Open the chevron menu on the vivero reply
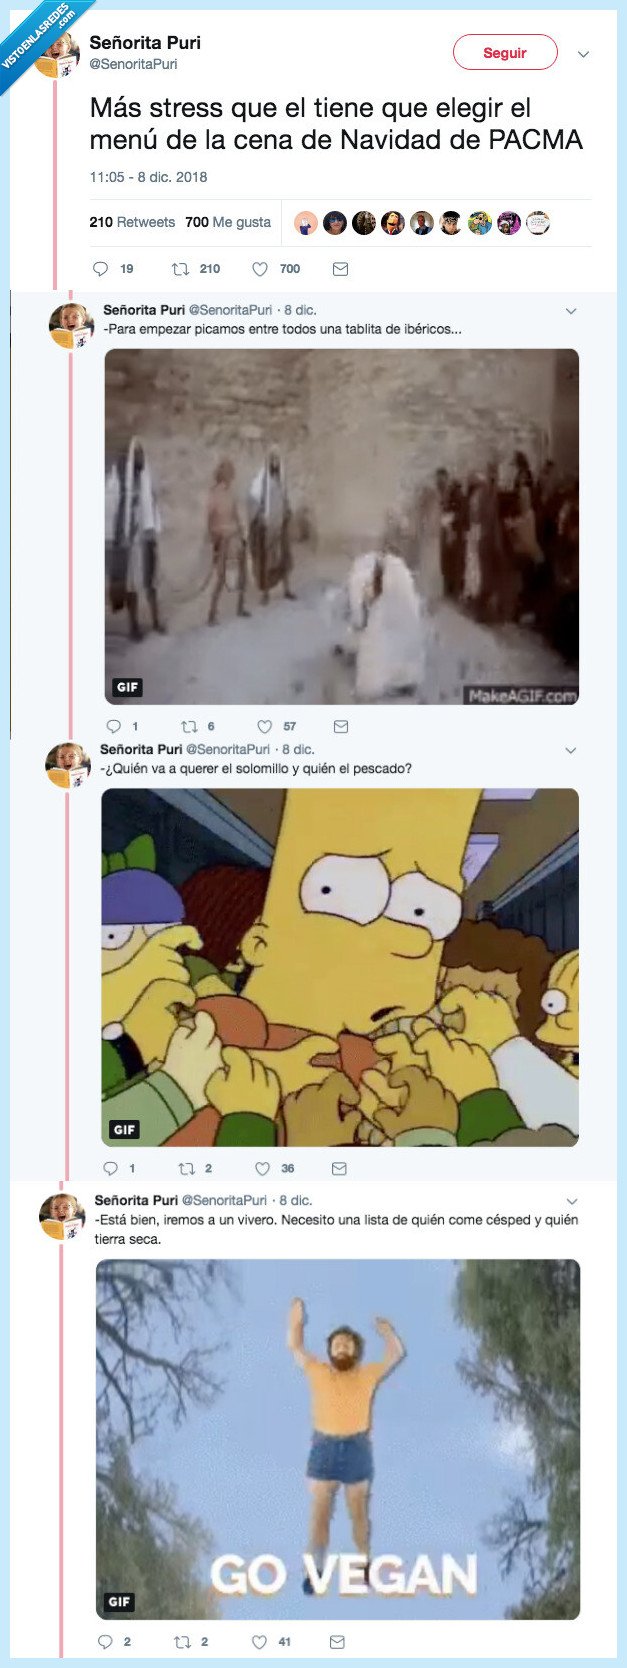The width and height of the screenshot is (627, 1668). (572, 1200)
